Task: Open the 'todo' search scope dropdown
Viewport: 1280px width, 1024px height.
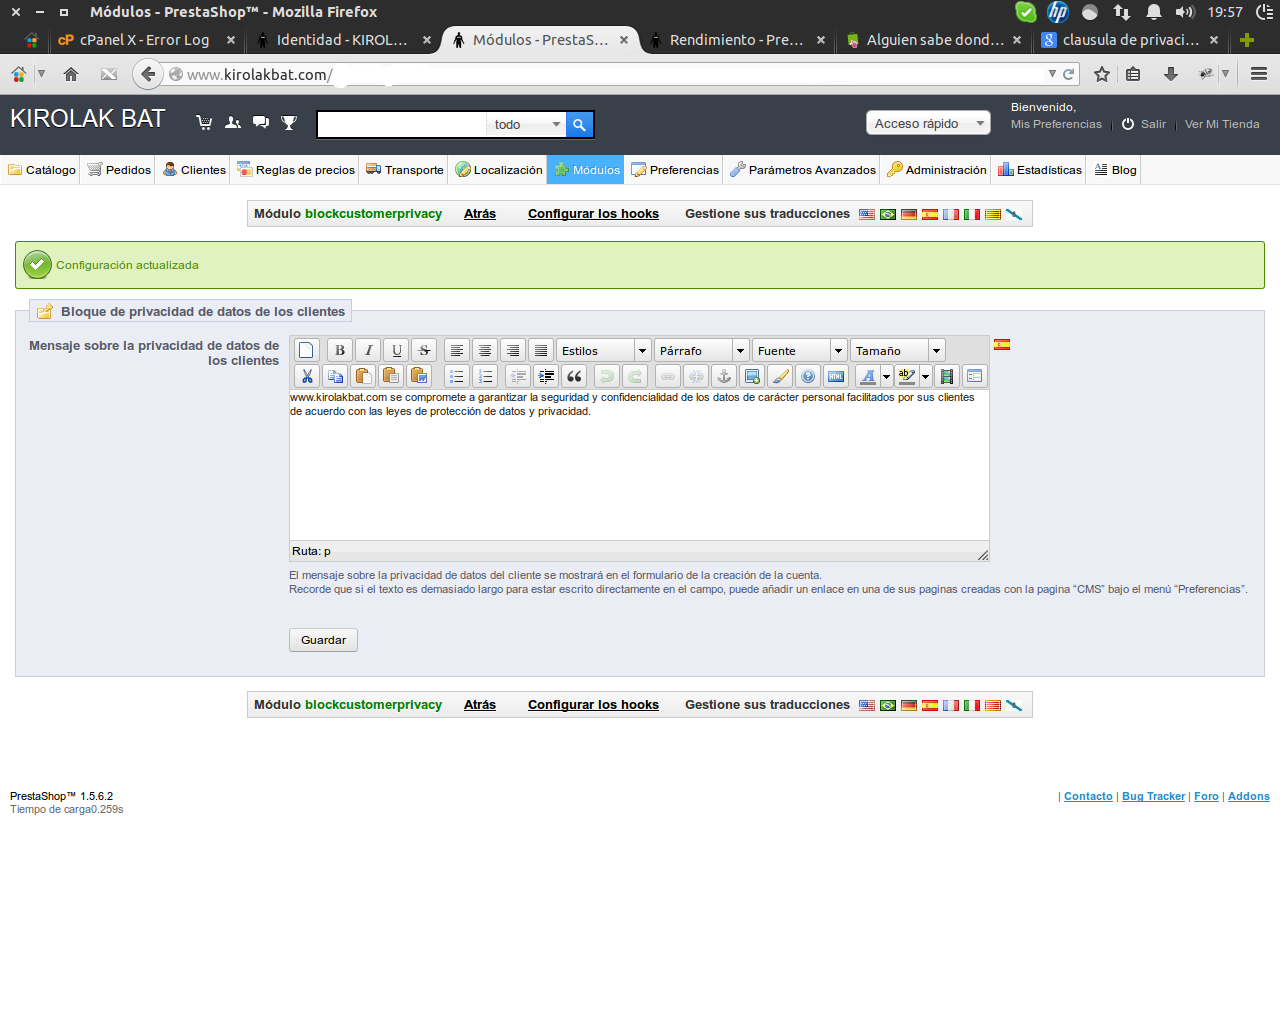Action: click(x=527, y=124)
